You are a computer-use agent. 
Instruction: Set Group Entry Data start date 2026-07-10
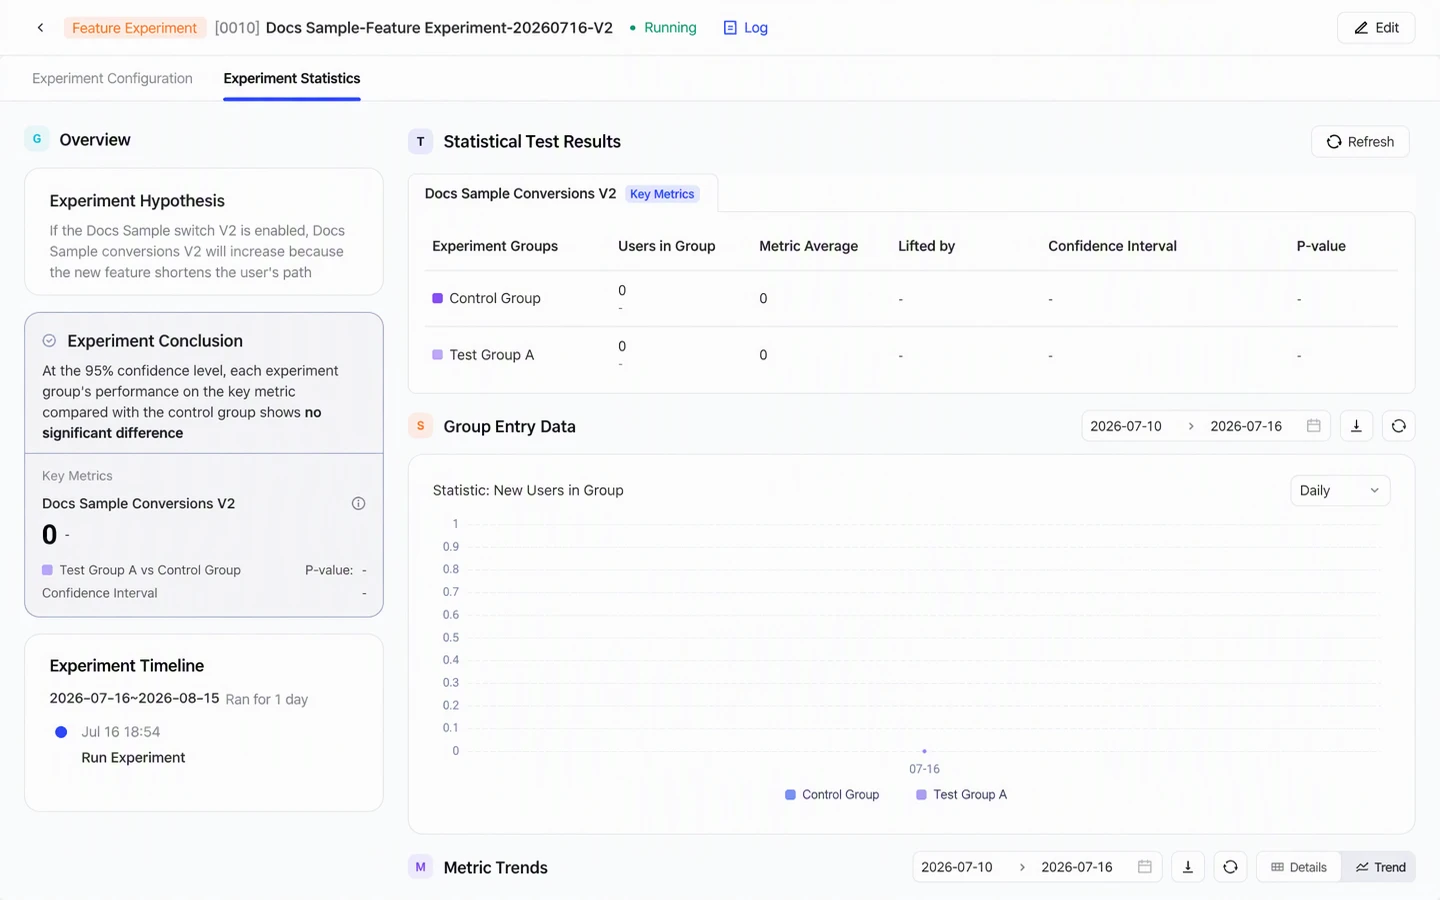(x=1126, y=426)
